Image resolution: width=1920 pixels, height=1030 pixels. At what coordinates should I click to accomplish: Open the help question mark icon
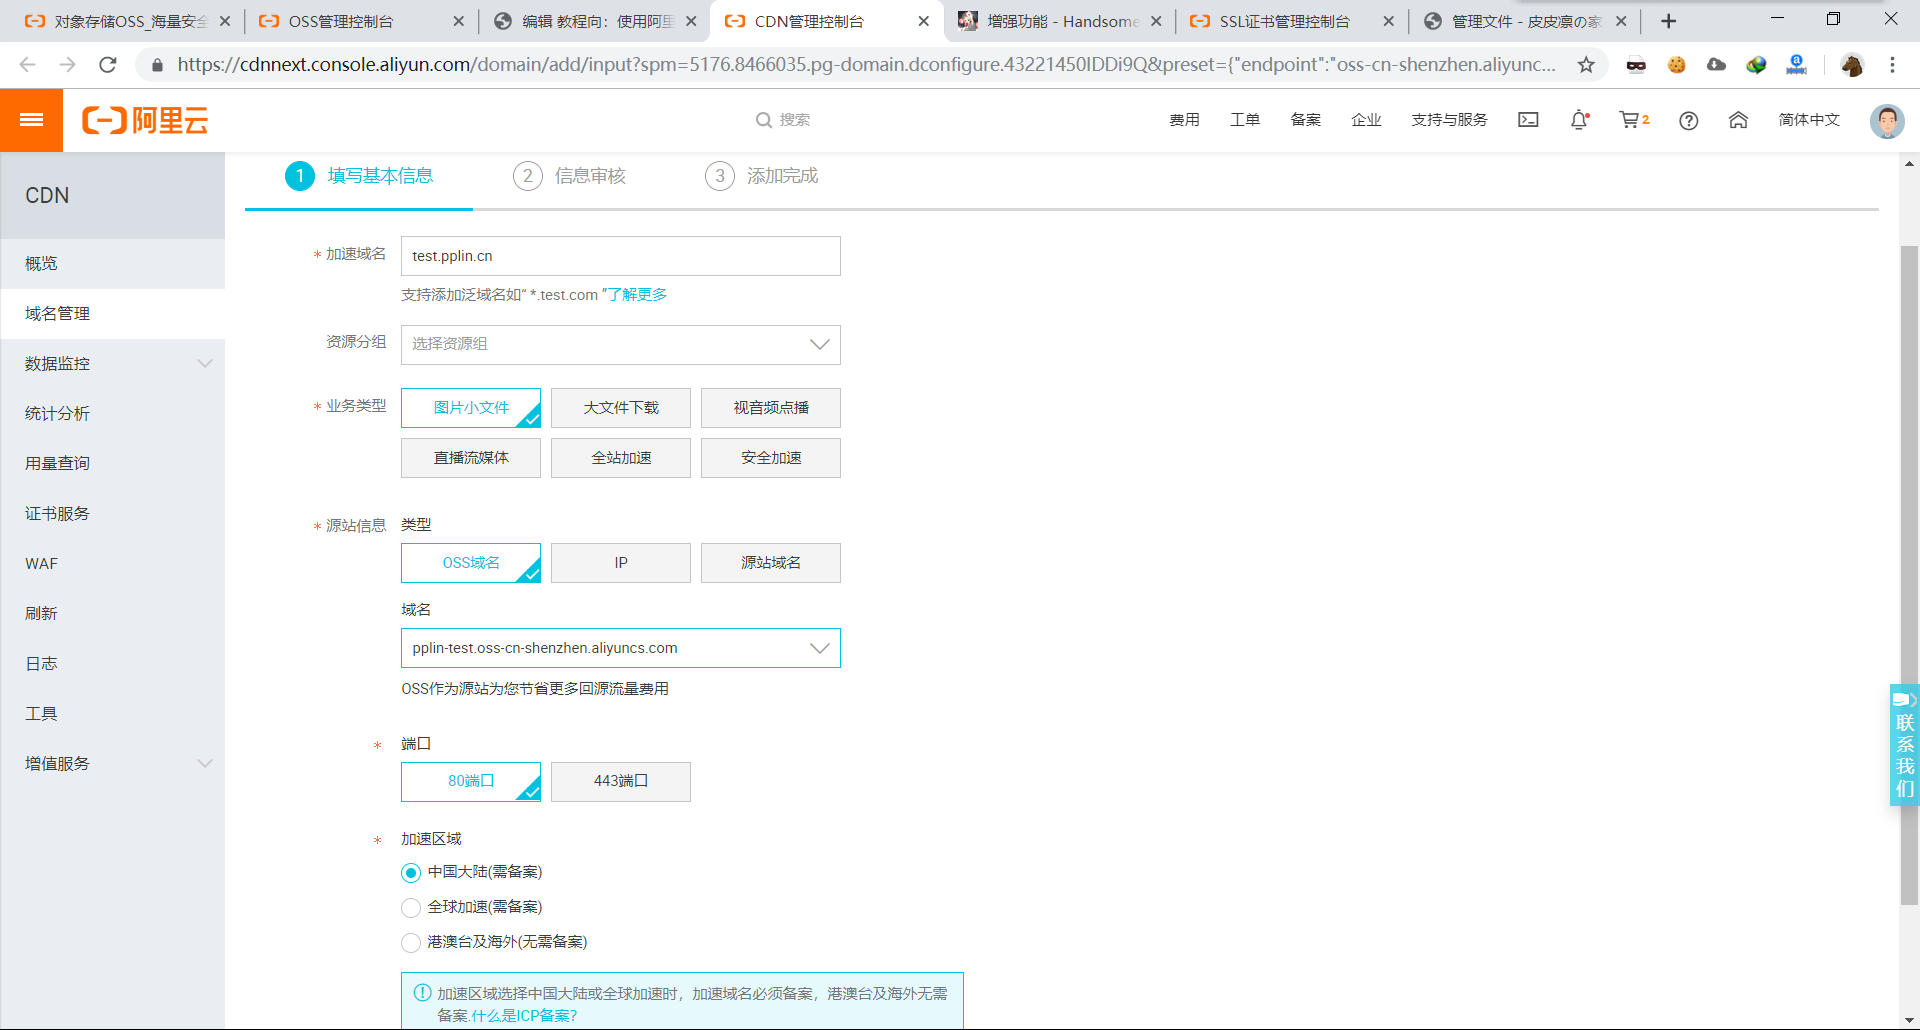(x=1688, y=120)
